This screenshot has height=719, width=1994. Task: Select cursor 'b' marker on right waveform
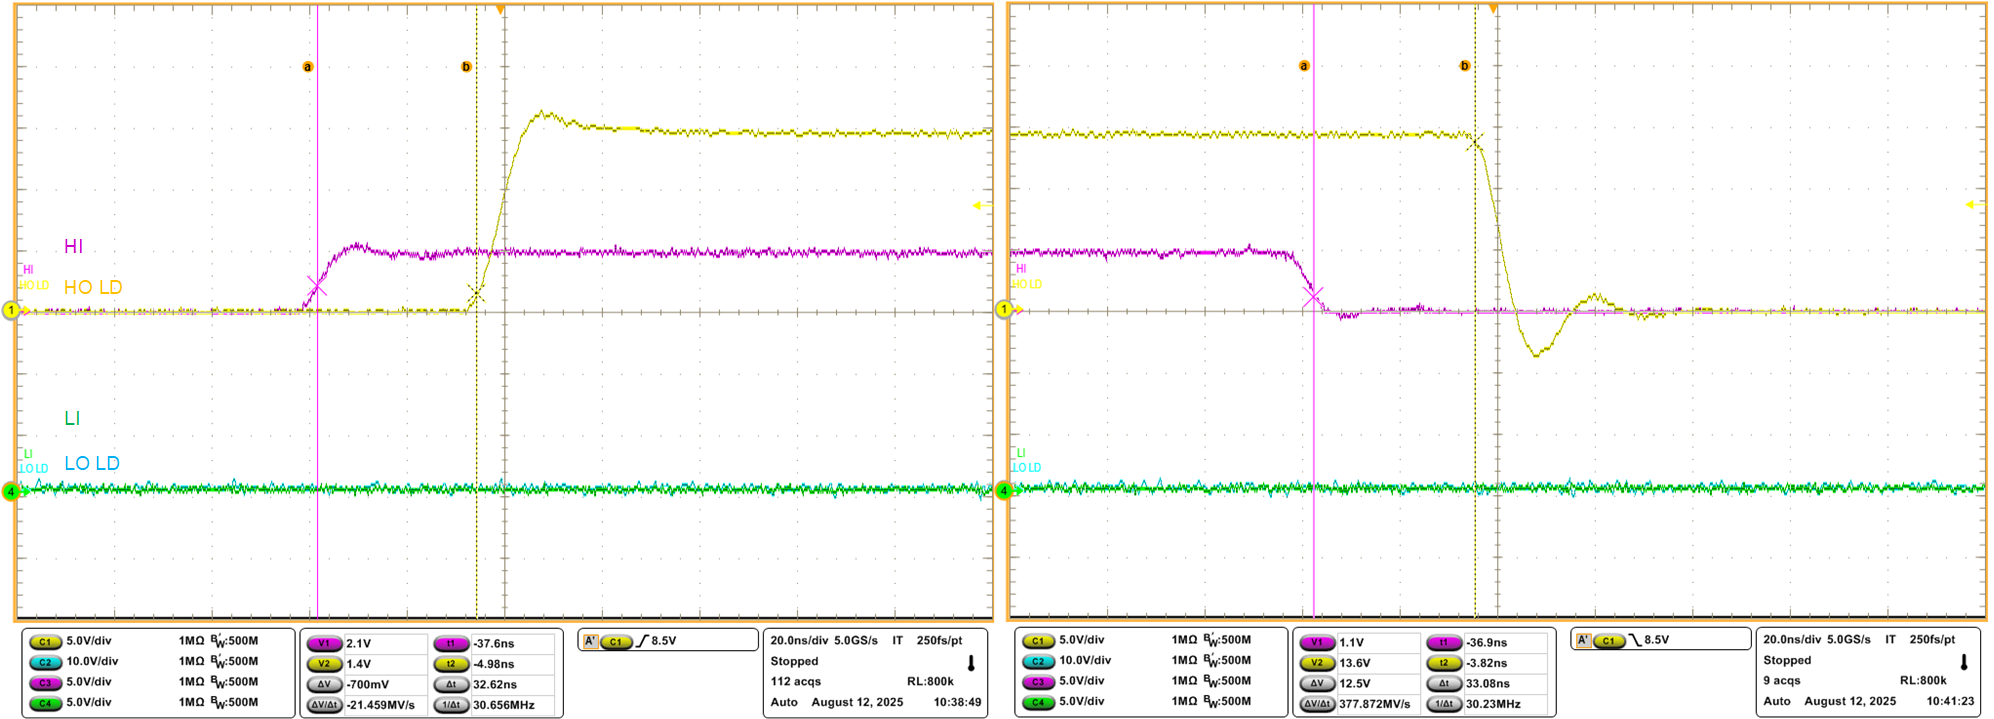(x=1464, y=66)
